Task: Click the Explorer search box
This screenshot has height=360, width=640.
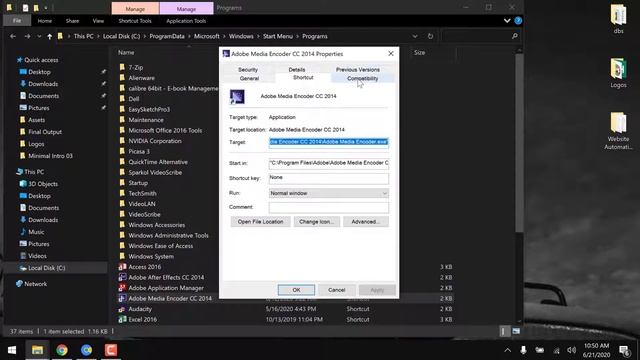Action: coord(481,36)
